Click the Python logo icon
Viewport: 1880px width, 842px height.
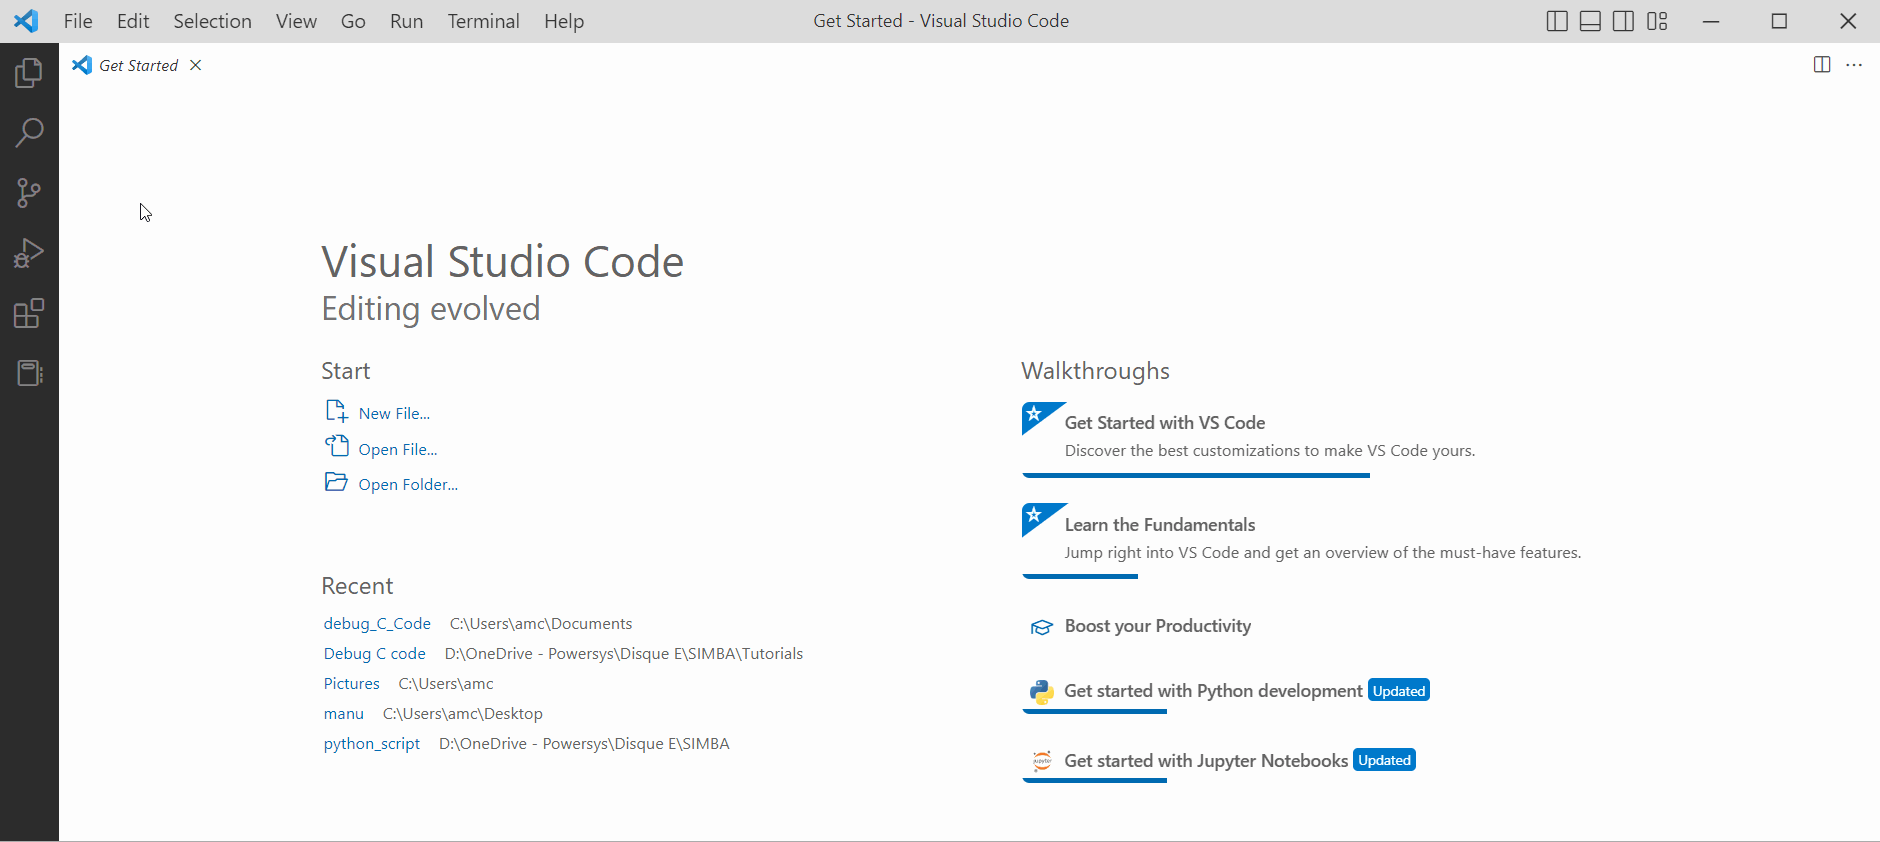point(1042,692)
